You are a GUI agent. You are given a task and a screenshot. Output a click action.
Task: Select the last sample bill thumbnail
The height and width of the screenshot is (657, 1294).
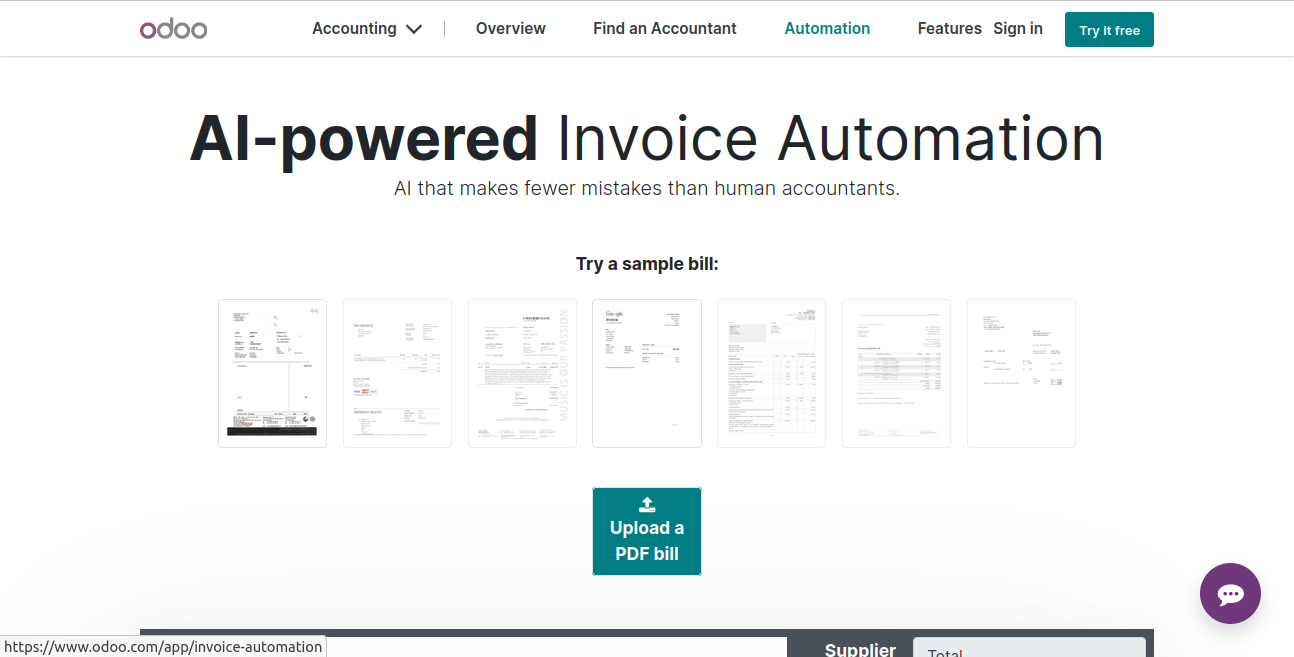point(1021,373)
